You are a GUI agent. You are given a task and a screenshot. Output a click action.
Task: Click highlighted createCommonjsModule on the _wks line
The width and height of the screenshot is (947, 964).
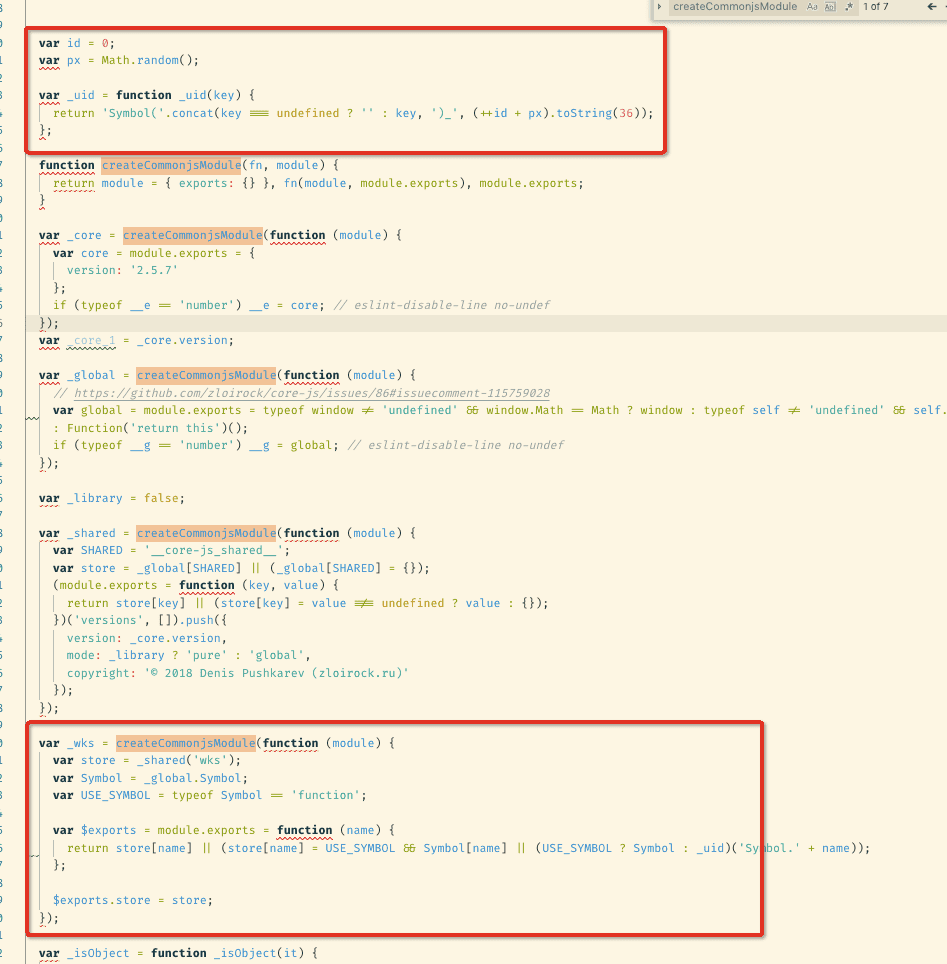[x=185, y=743]
